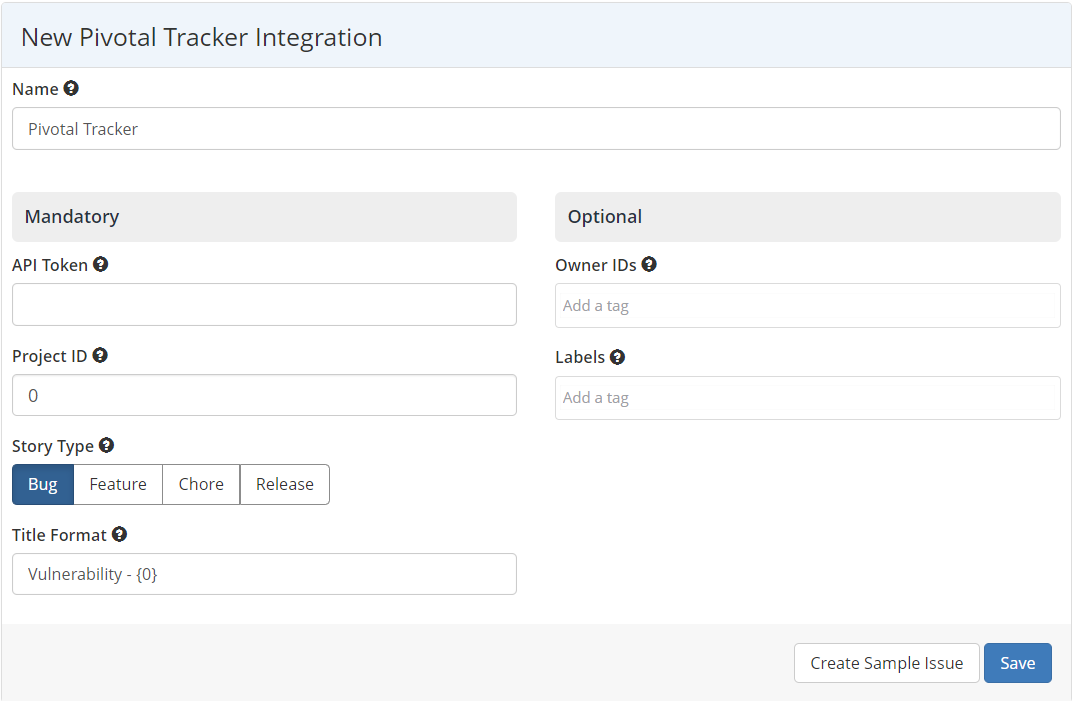Click the Story Type help icon
This screenshot has width=1072, height=701.
pyautogui.click(x=106, y=445)
